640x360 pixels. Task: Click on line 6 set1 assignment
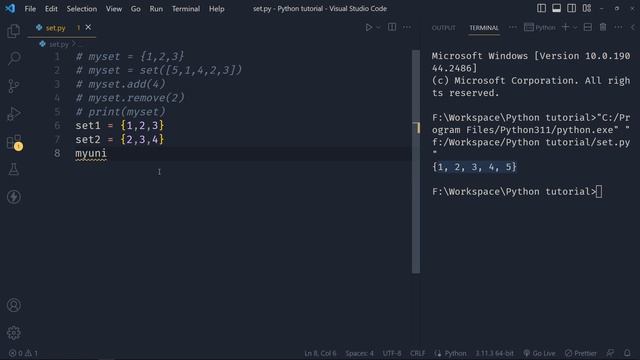point(120,126)
